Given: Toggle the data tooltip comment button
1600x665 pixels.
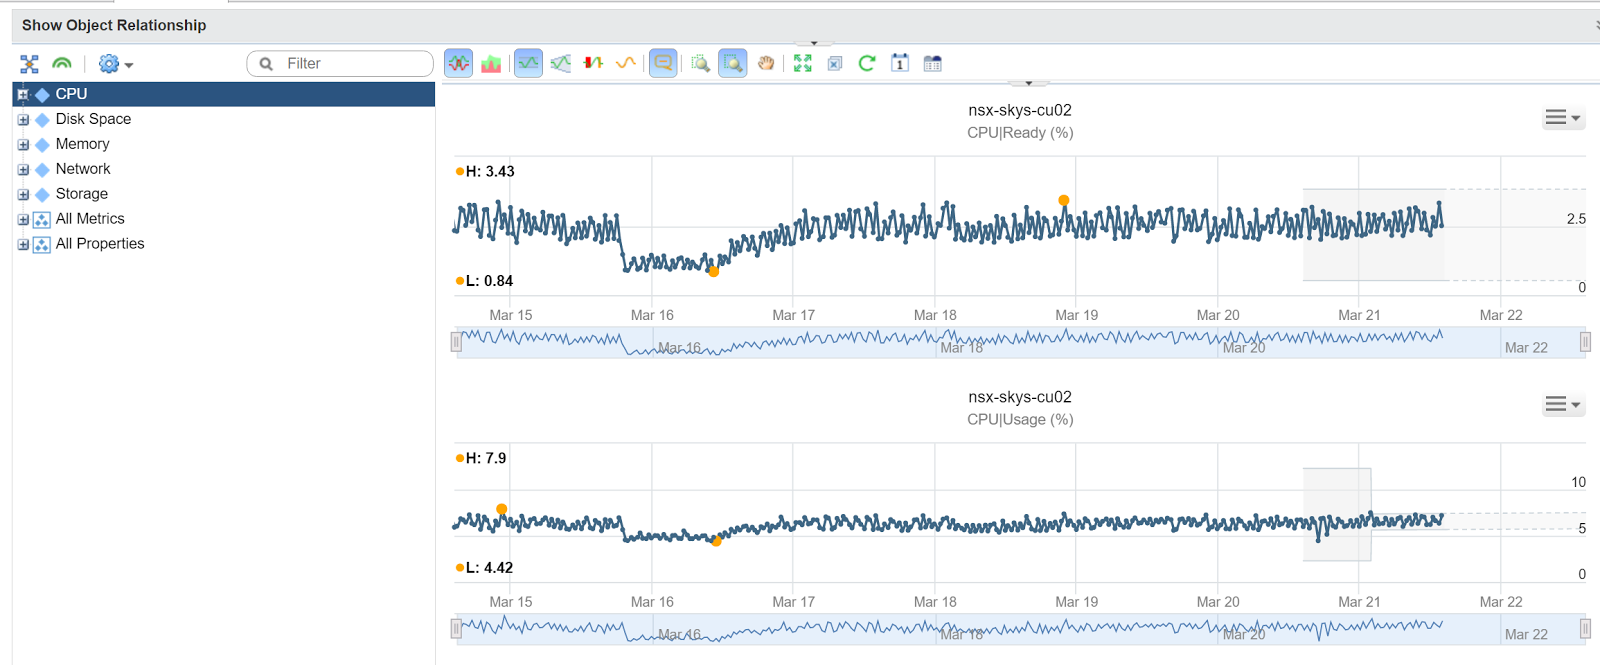Looking at the screenshot, I should (x=663, y=64).
